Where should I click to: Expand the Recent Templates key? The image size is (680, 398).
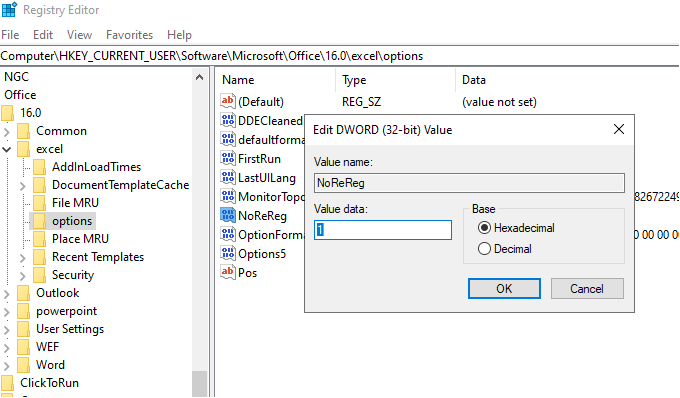(x=23, y=258)
